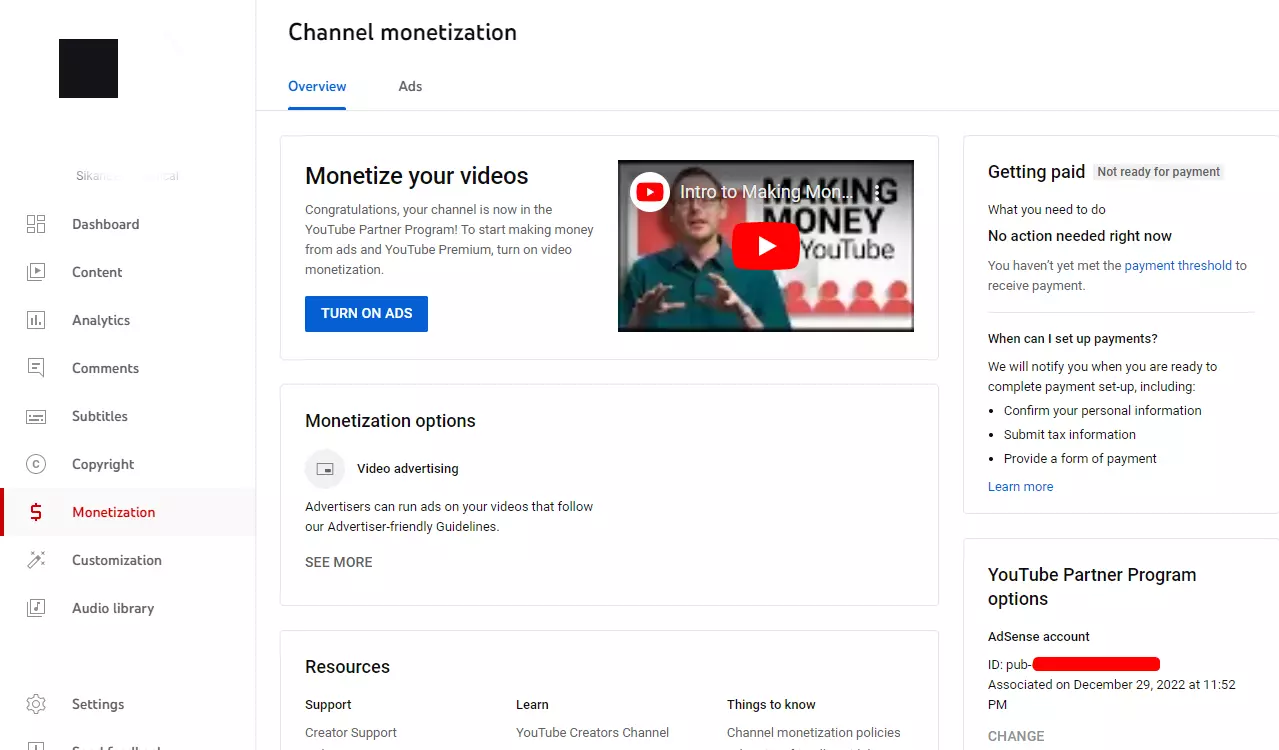Click the Dashboard grid icon
The height and width of the screenshot is (750, 1279).
[x=36, y=224]
